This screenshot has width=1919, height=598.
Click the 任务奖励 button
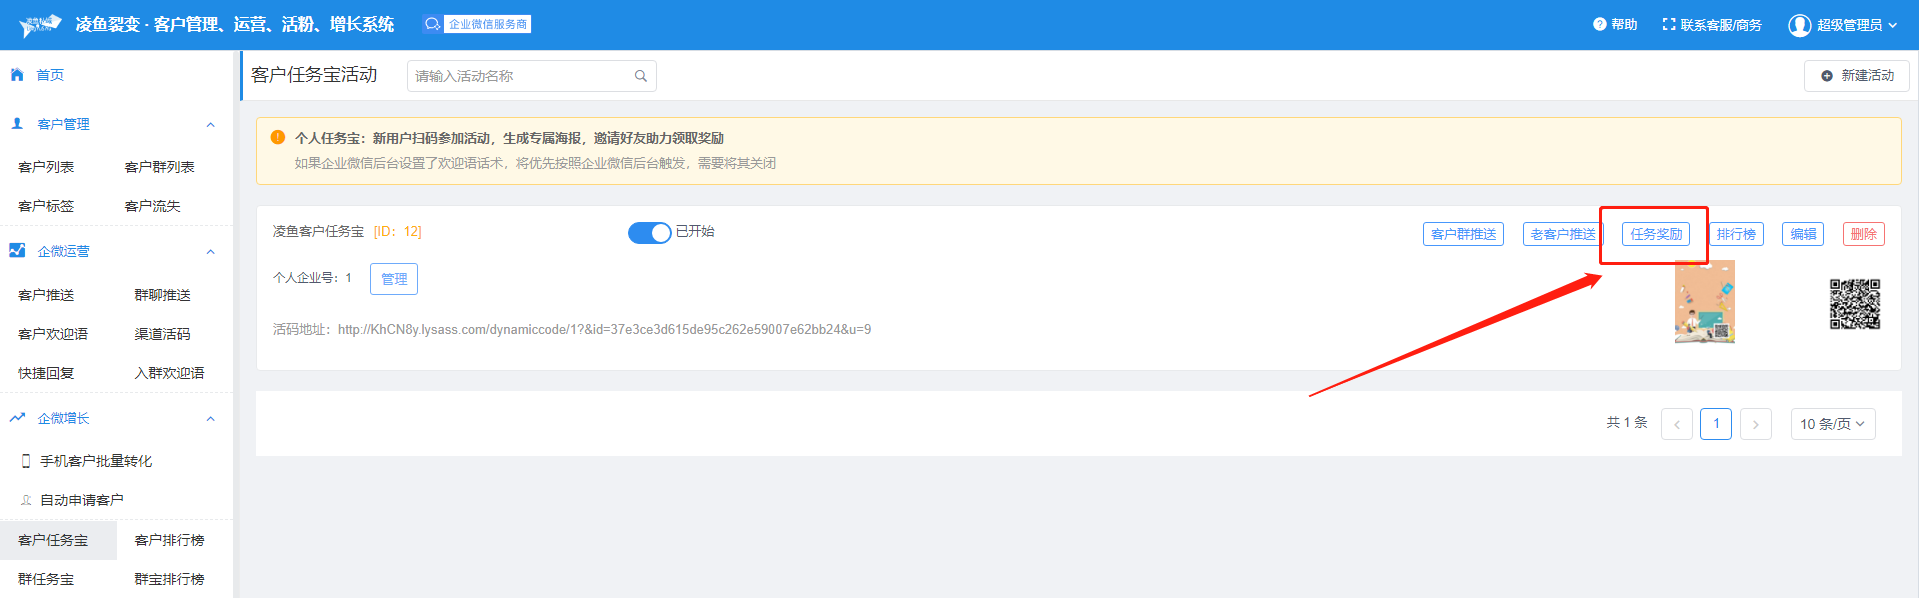[x=1655, y=234]
